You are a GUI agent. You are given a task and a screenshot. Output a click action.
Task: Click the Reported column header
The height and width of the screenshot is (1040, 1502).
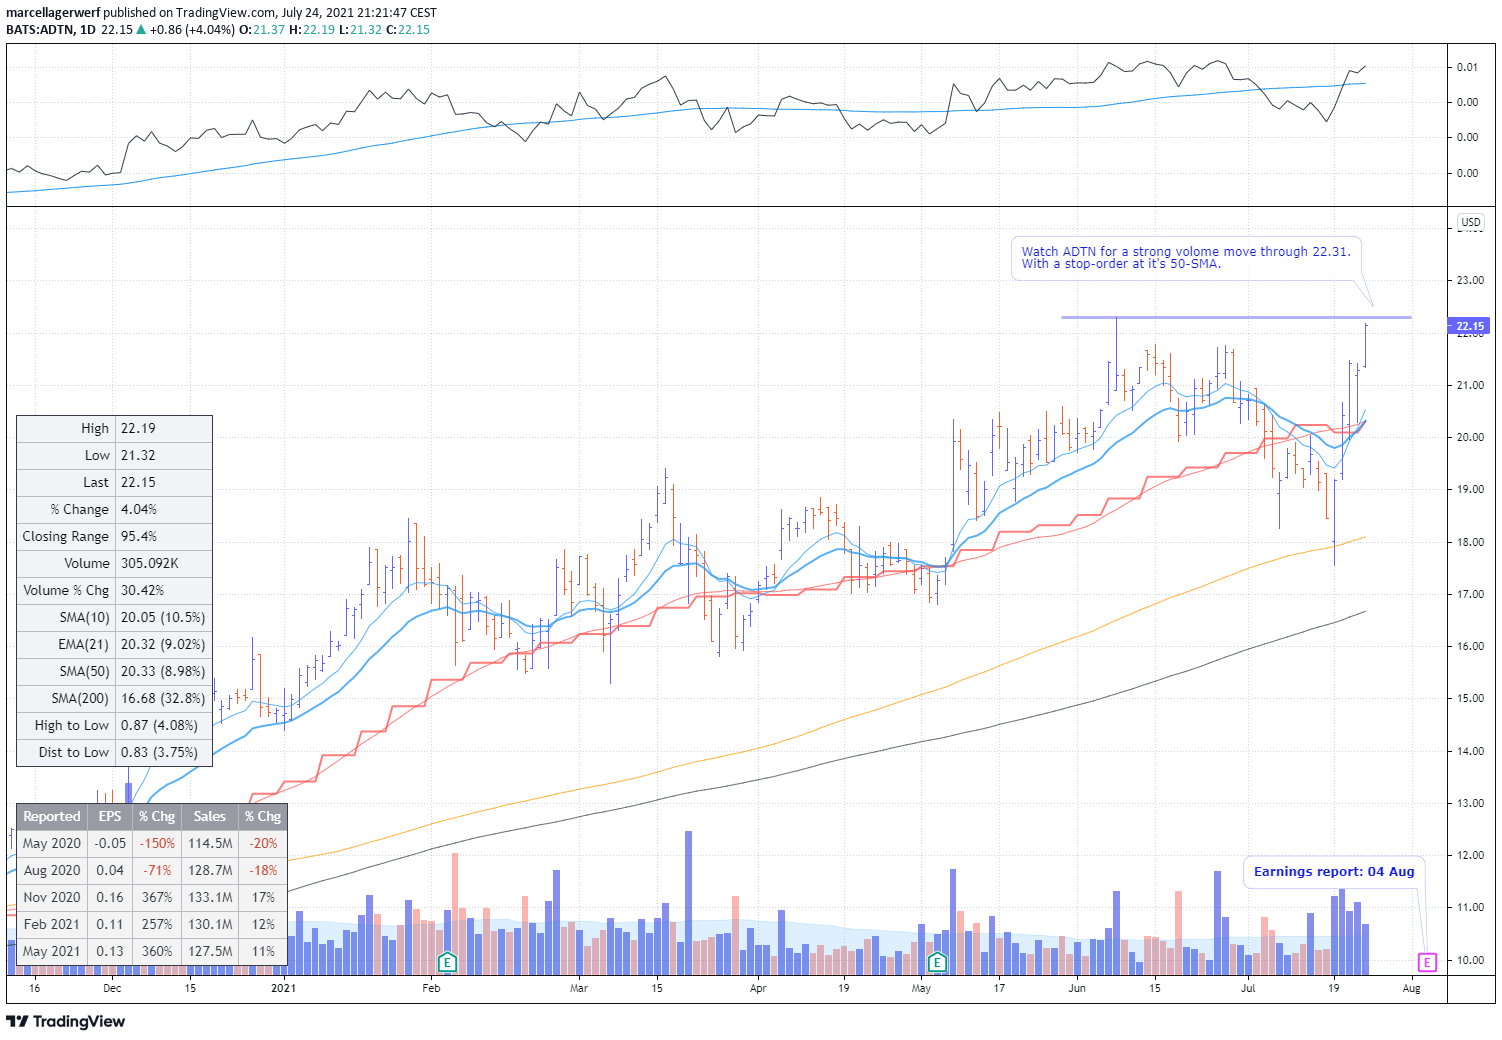52,817
